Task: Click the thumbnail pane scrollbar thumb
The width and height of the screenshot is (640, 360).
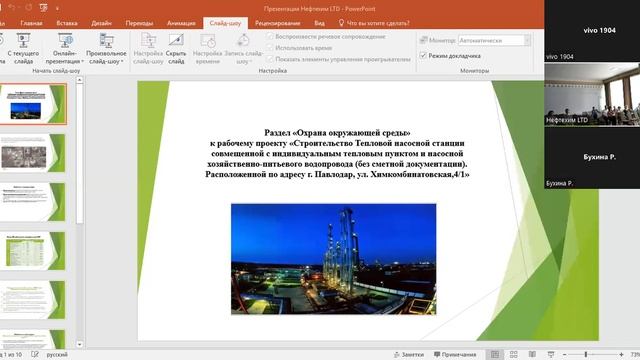Action: [80, 154]
